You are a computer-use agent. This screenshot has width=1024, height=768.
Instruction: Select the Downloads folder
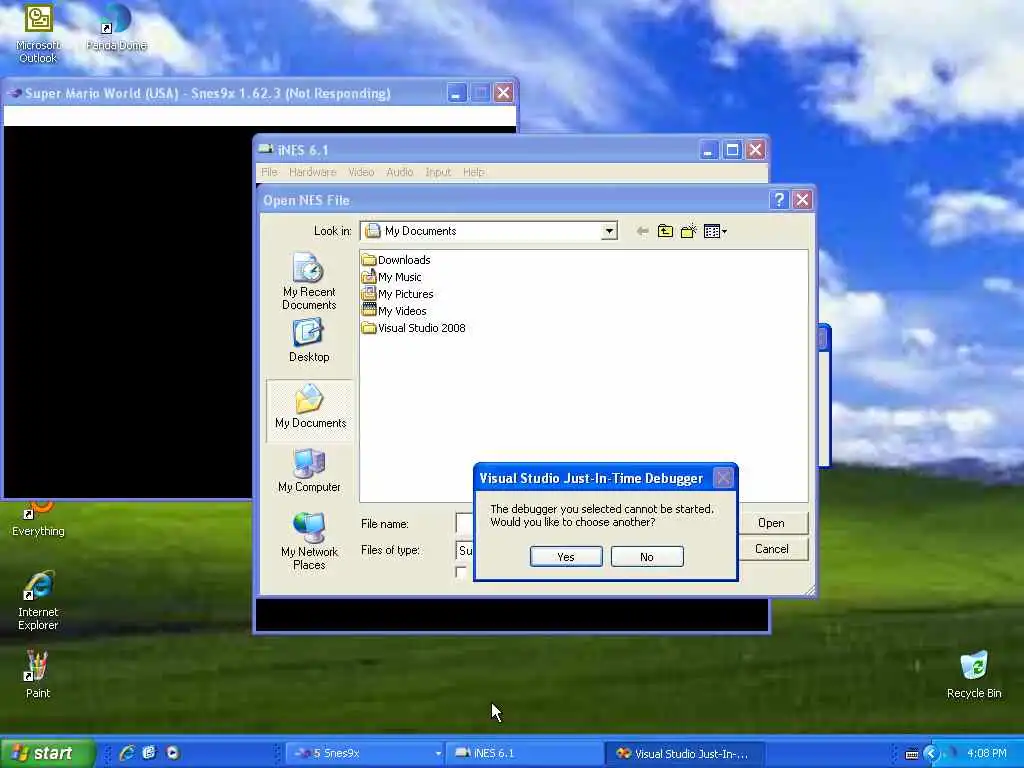coord(396,260)
